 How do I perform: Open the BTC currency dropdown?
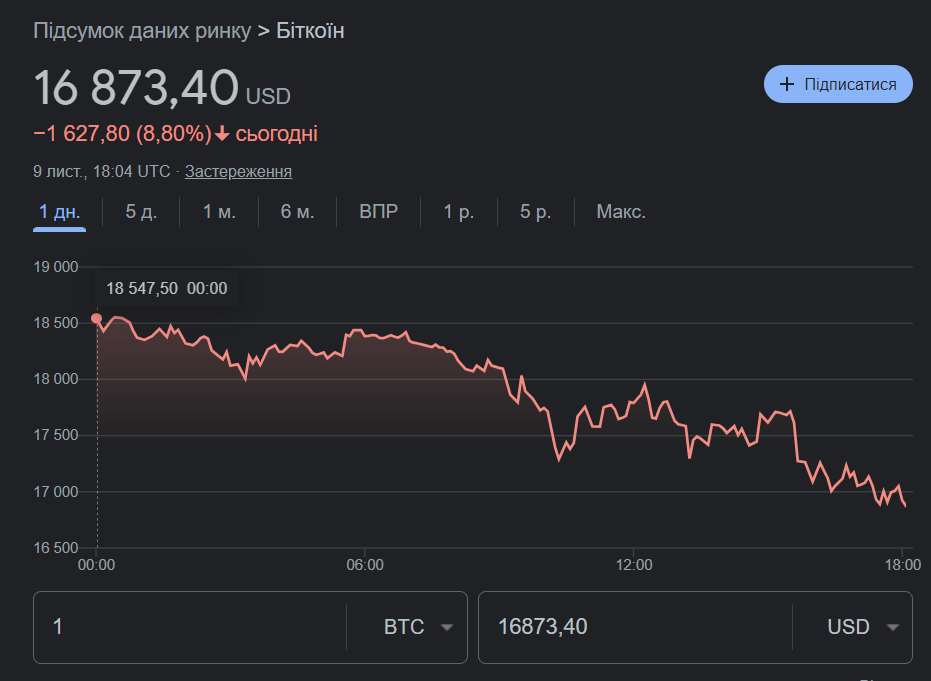point(418,627)
